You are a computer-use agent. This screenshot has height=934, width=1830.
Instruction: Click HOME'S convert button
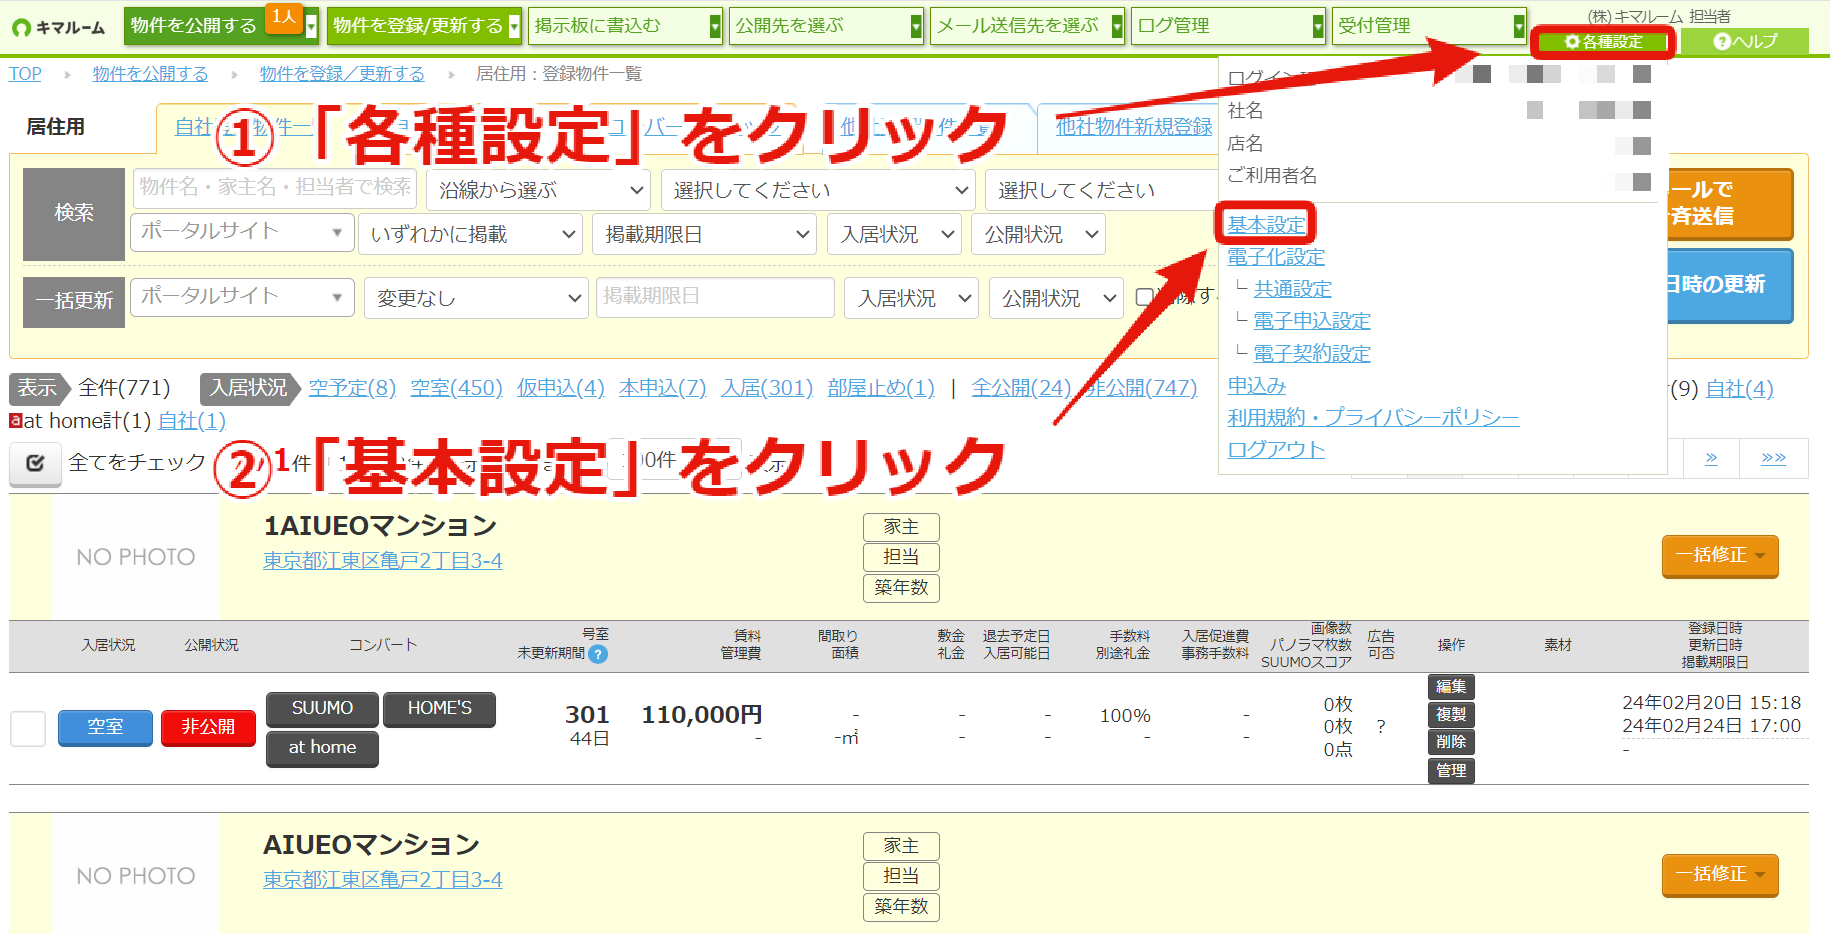coord(439,709)
